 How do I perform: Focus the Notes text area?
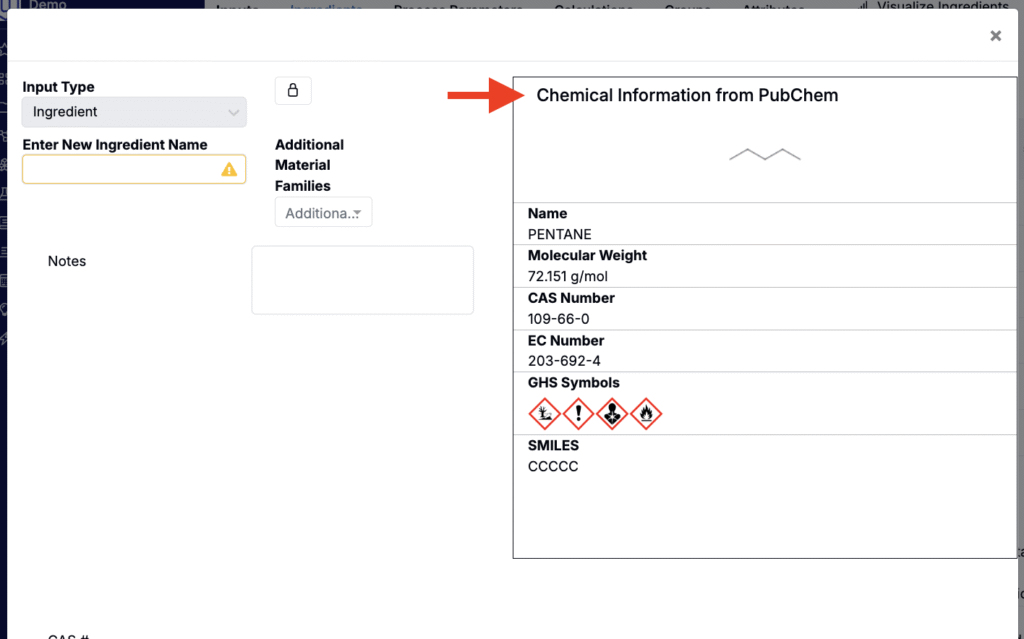coord(362,280)
